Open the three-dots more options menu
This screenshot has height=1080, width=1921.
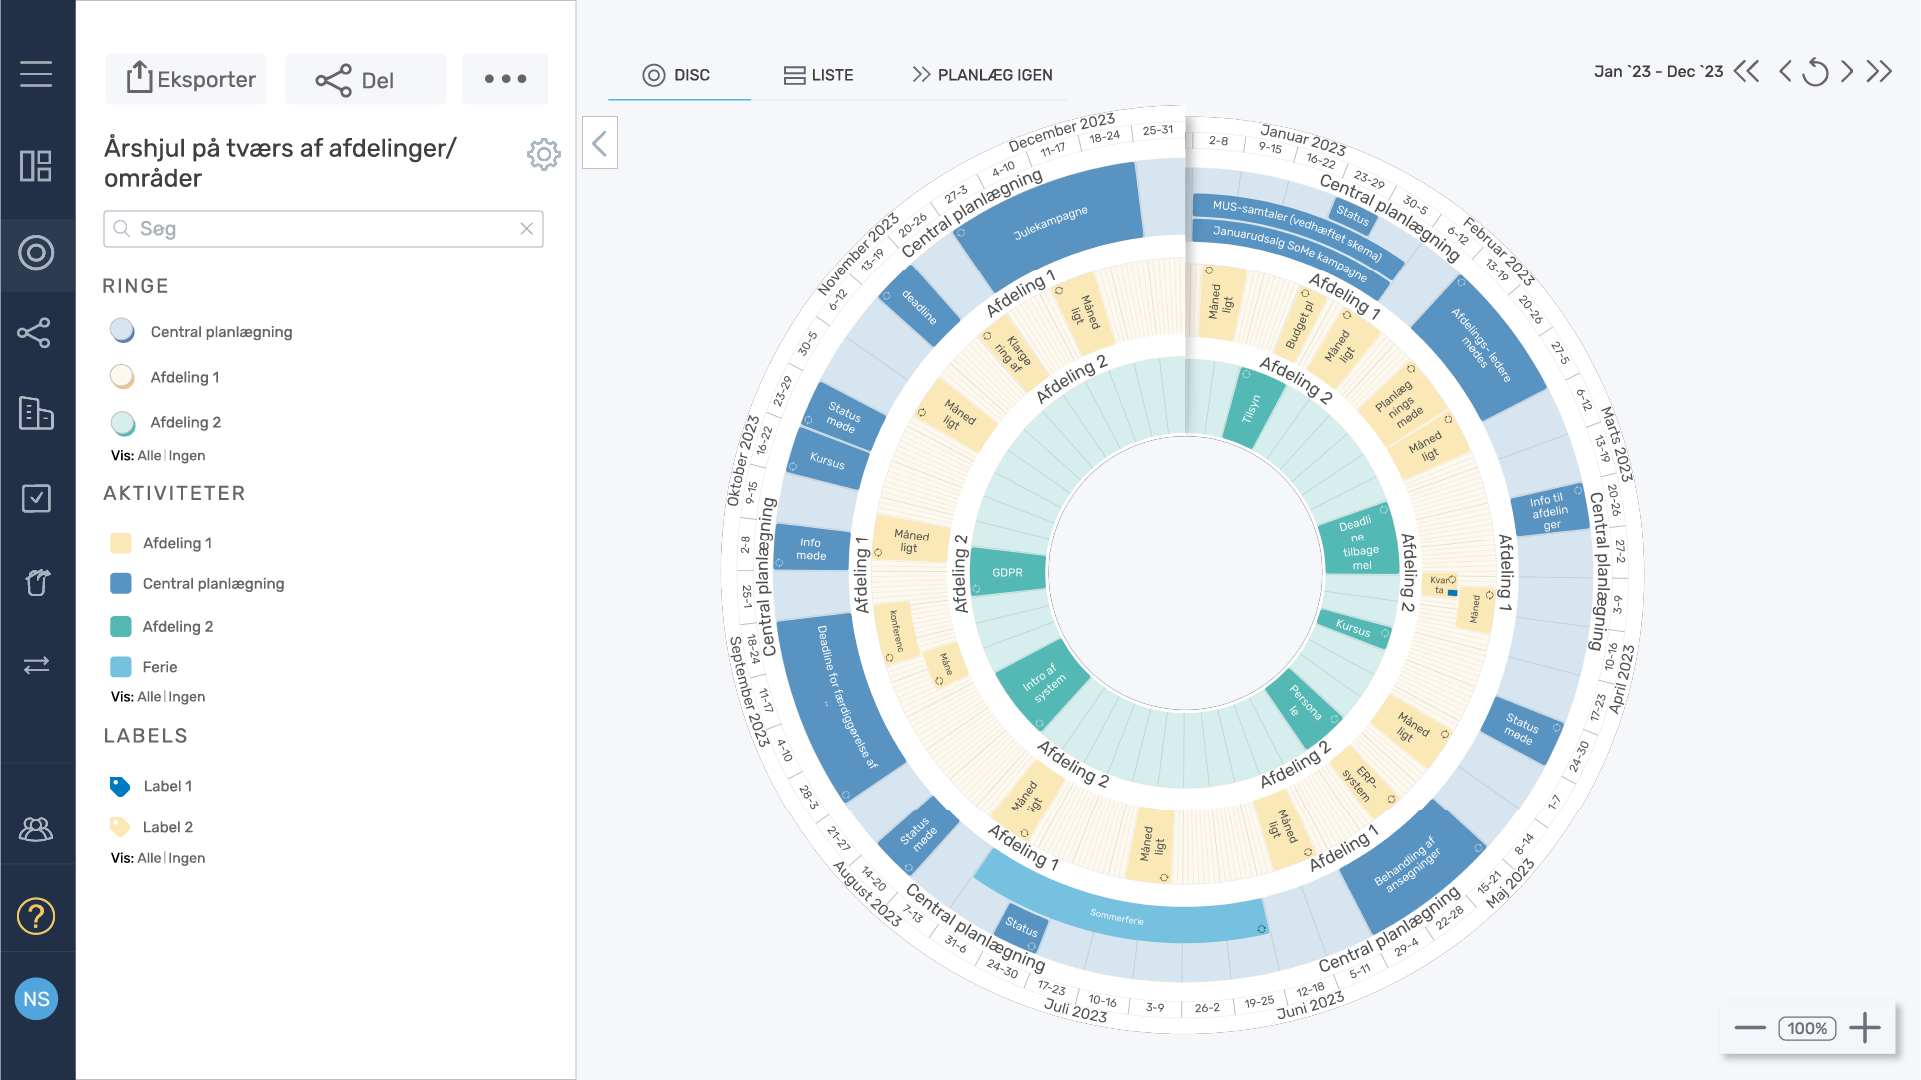tap(505, 79)
